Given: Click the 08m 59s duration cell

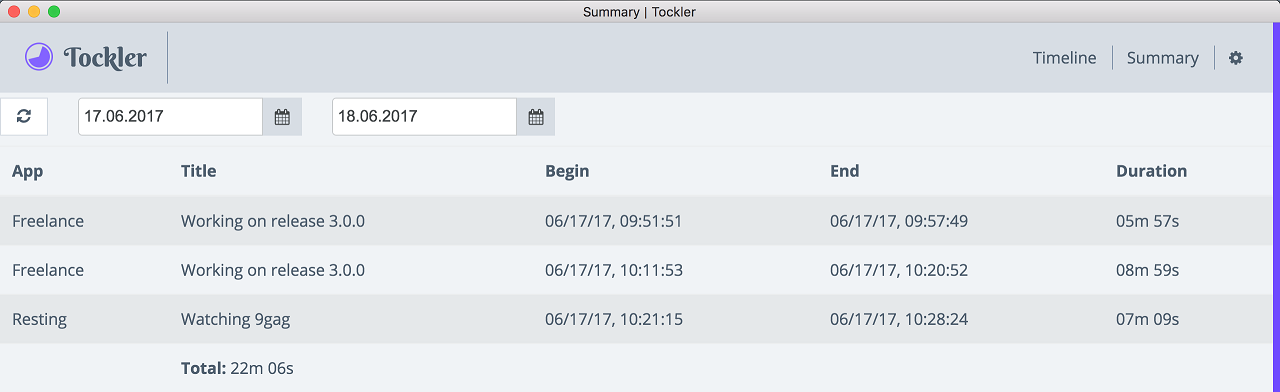Looking at the screenshot, I should [x=1147, y=270].
